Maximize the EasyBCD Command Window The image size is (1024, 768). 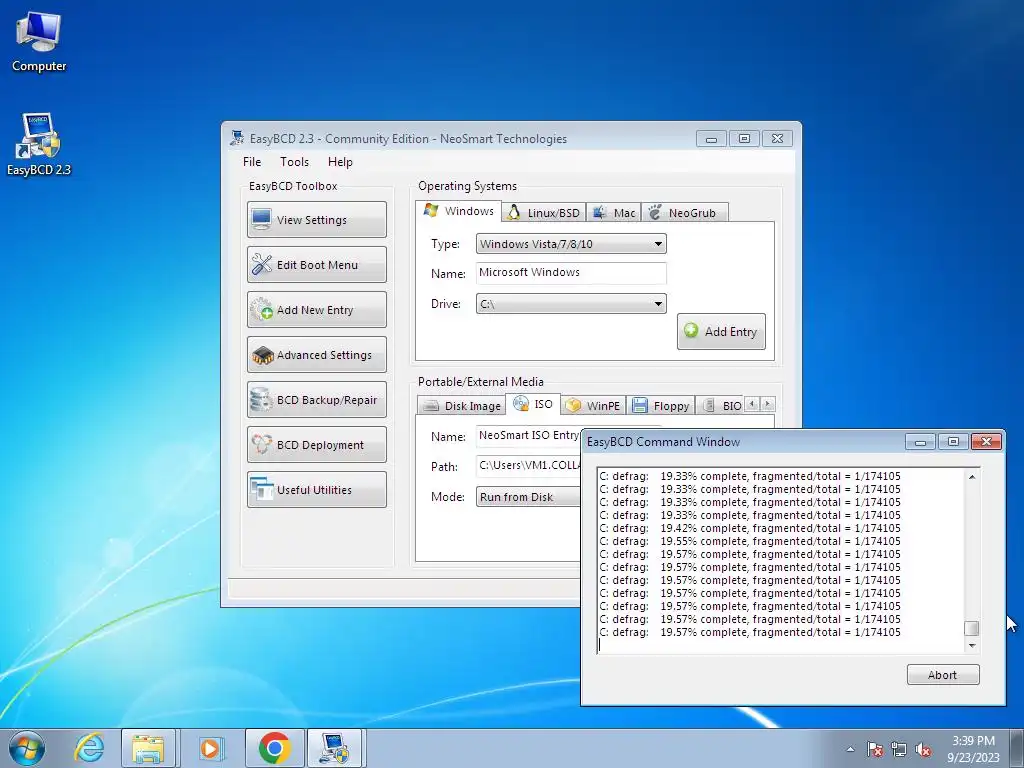[953, 442]
